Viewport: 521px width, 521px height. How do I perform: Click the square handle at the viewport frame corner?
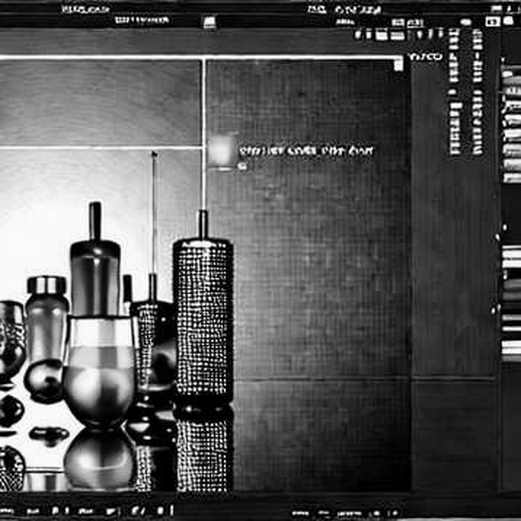[398, 65]
